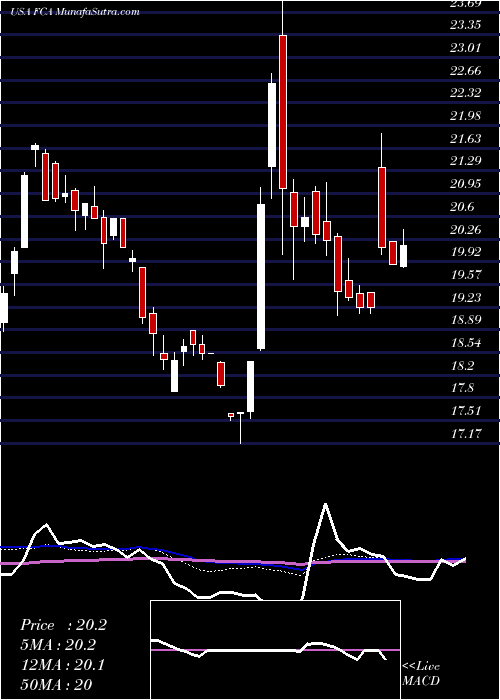Click the 18.2 price axis label
Screen dimensions: 500x700
(462, 366)
